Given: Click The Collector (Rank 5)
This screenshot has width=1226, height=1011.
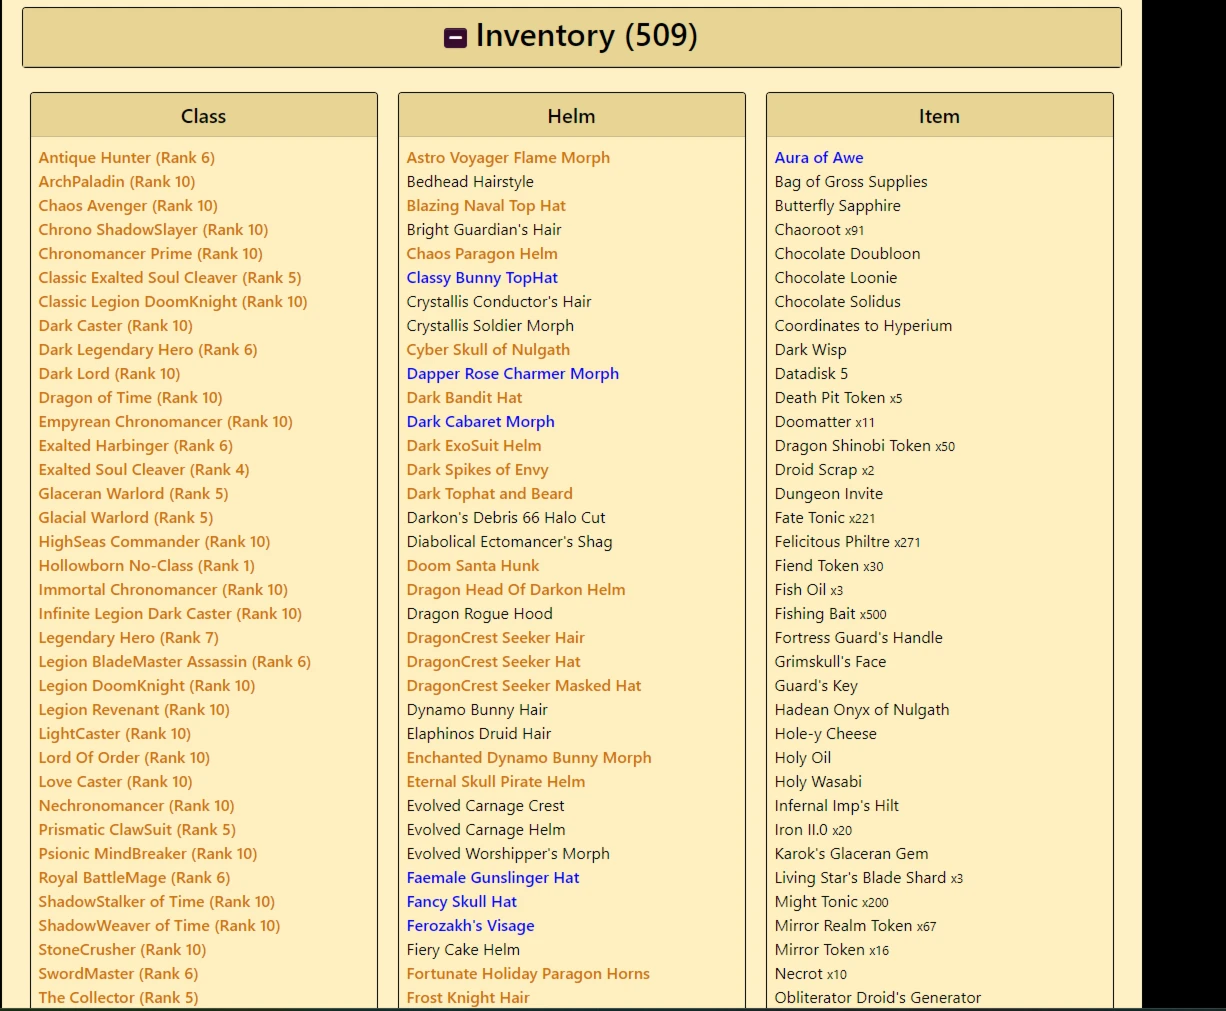Looking at the screenshot, I should click(x=119, y=998).
